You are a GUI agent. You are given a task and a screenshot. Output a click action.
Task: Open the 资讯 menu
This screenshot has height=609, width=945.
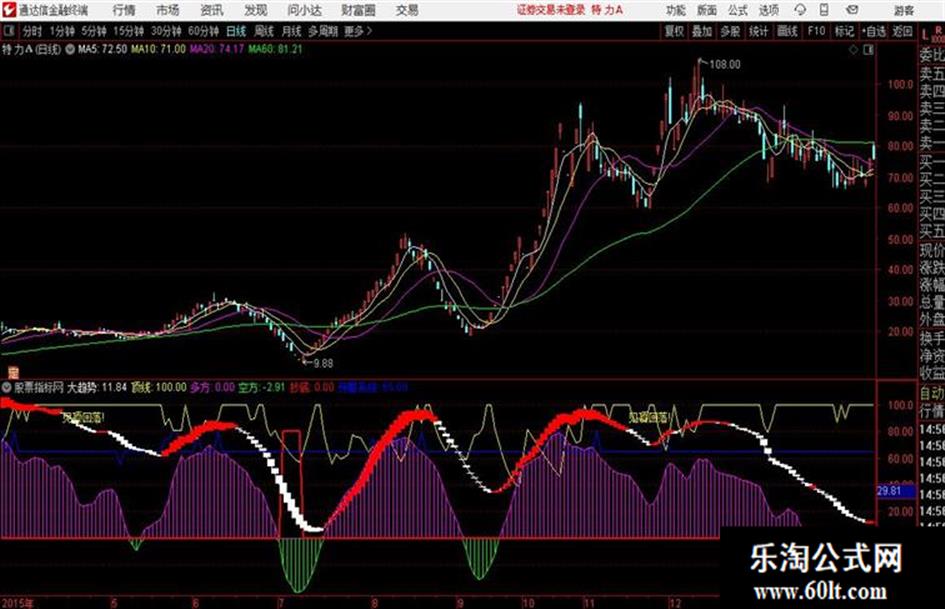pyautogui.click(x=212, y=10)
